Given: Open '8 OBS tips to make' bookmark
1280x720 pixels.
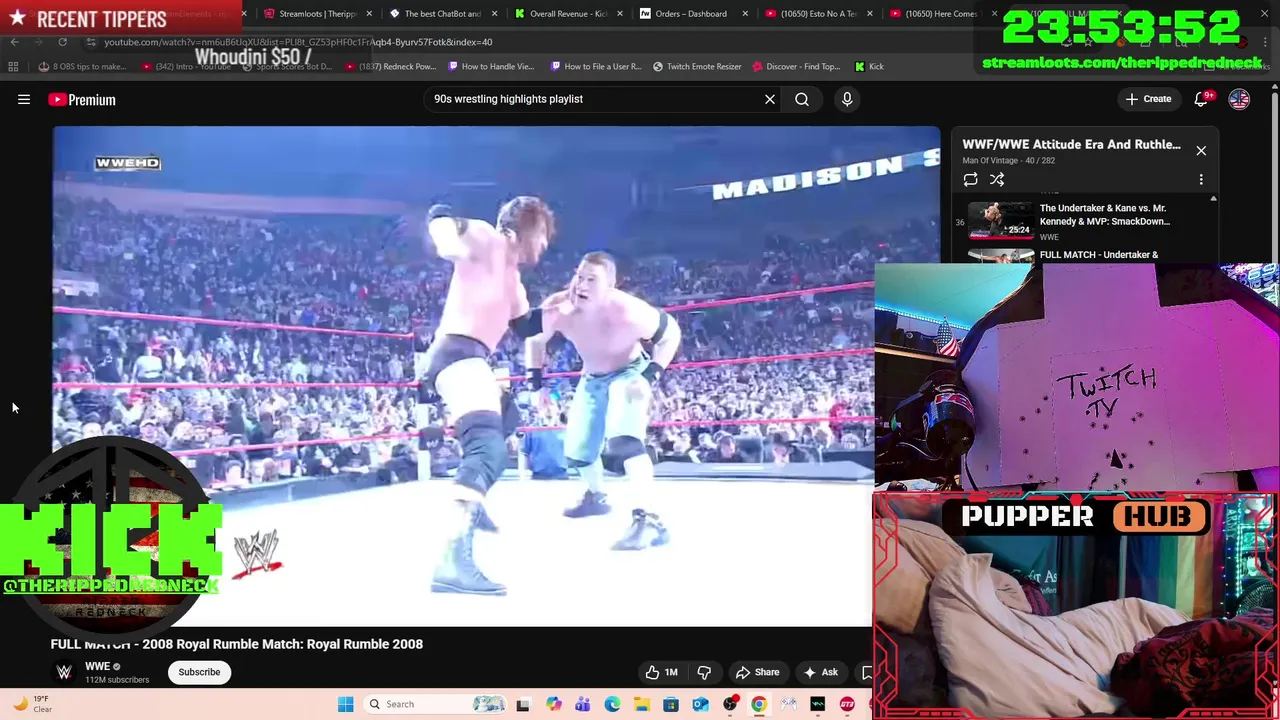Looking at the screenshot, I should click(x=82, y=66).
